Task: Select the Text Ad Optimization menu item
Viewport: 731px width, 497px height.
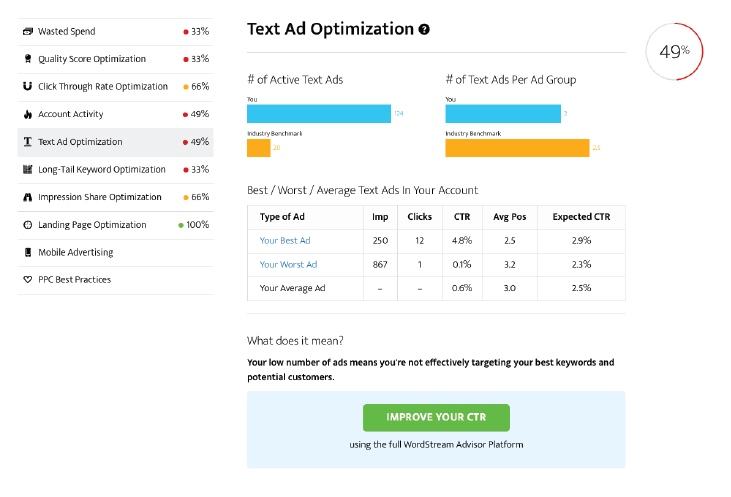Action: click(115, 142)
